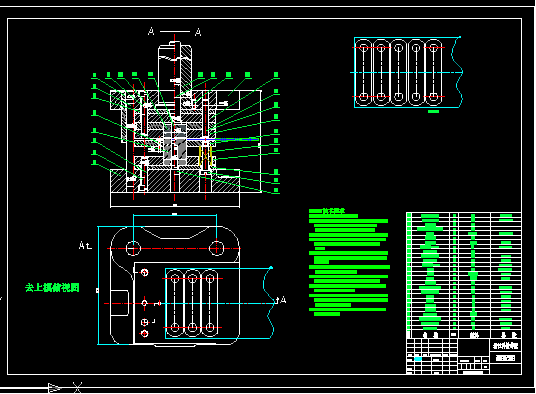Select the left guide-pin hole circle in plan view
This screenshot has height=394, width=536.
pos(133,248)
